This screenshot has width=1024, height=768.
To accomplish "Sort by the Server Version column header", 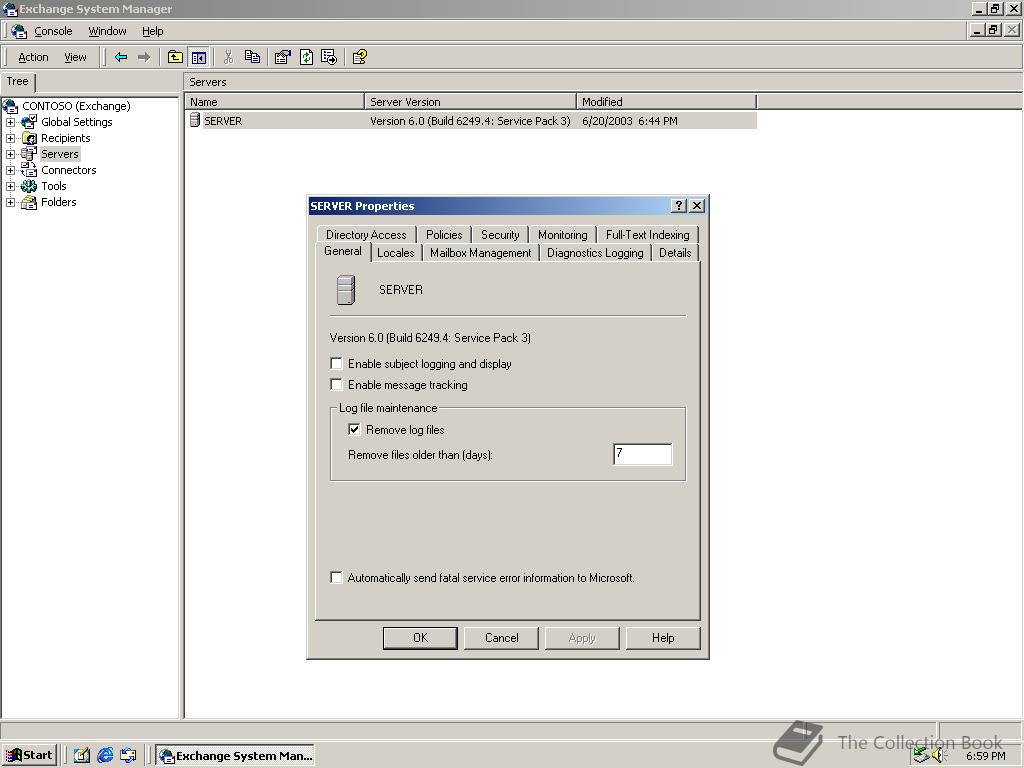I will pos(470,102).
